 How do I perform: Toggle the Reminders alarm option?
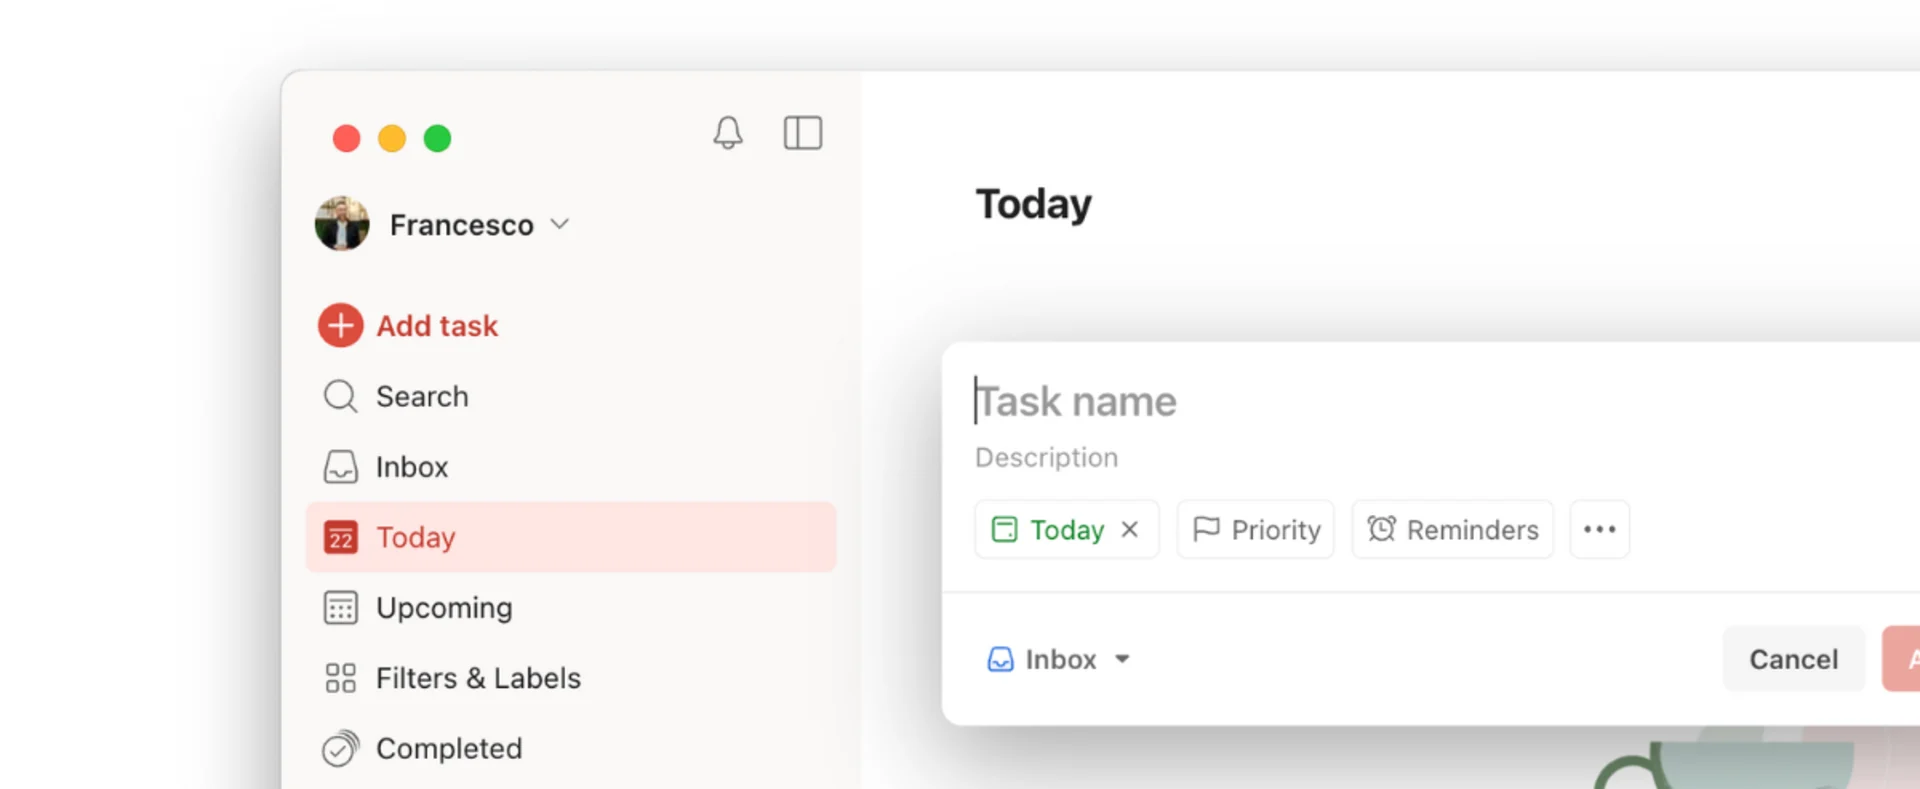click(1452, 529)
